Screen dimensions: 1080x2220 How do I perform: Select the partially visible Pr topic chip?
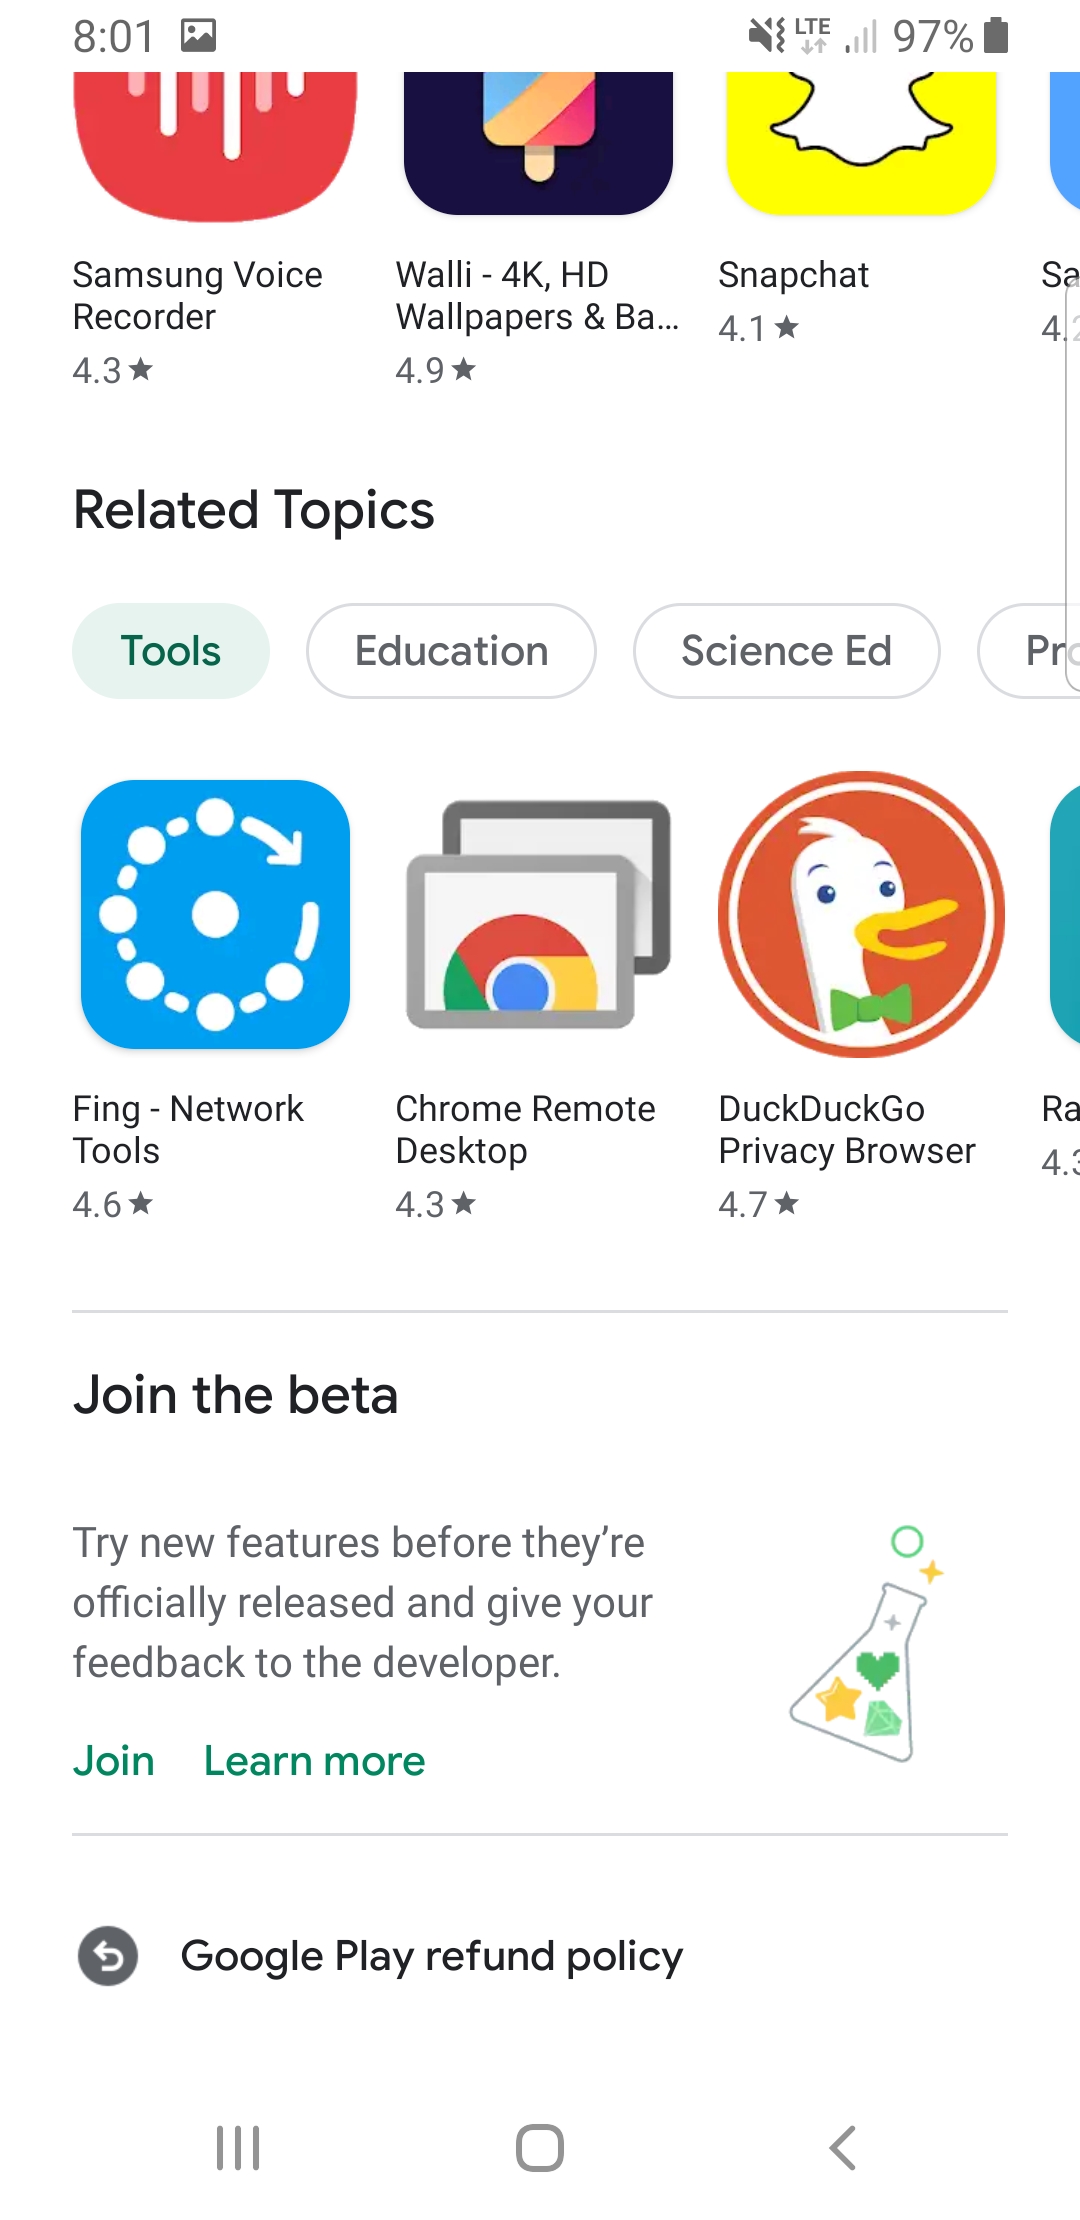[1029, 651]
